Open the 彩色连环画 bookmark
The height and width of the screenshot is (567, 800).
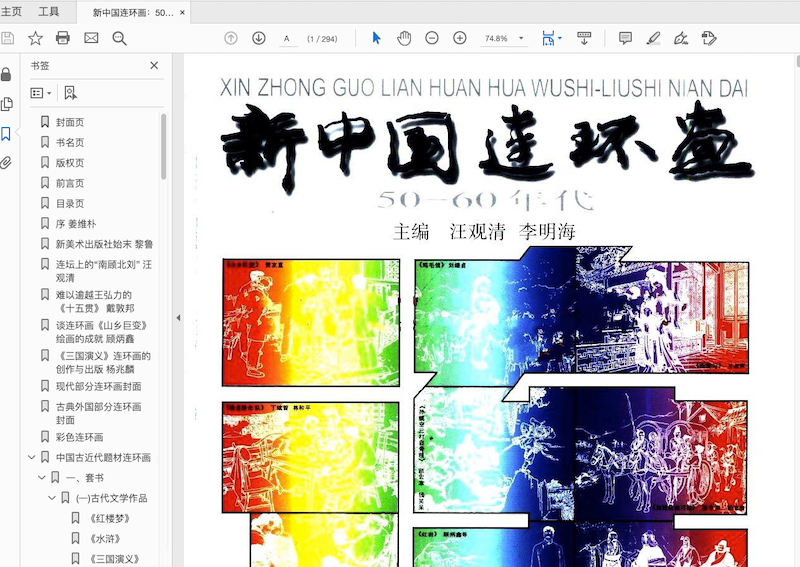pos(80,437)
